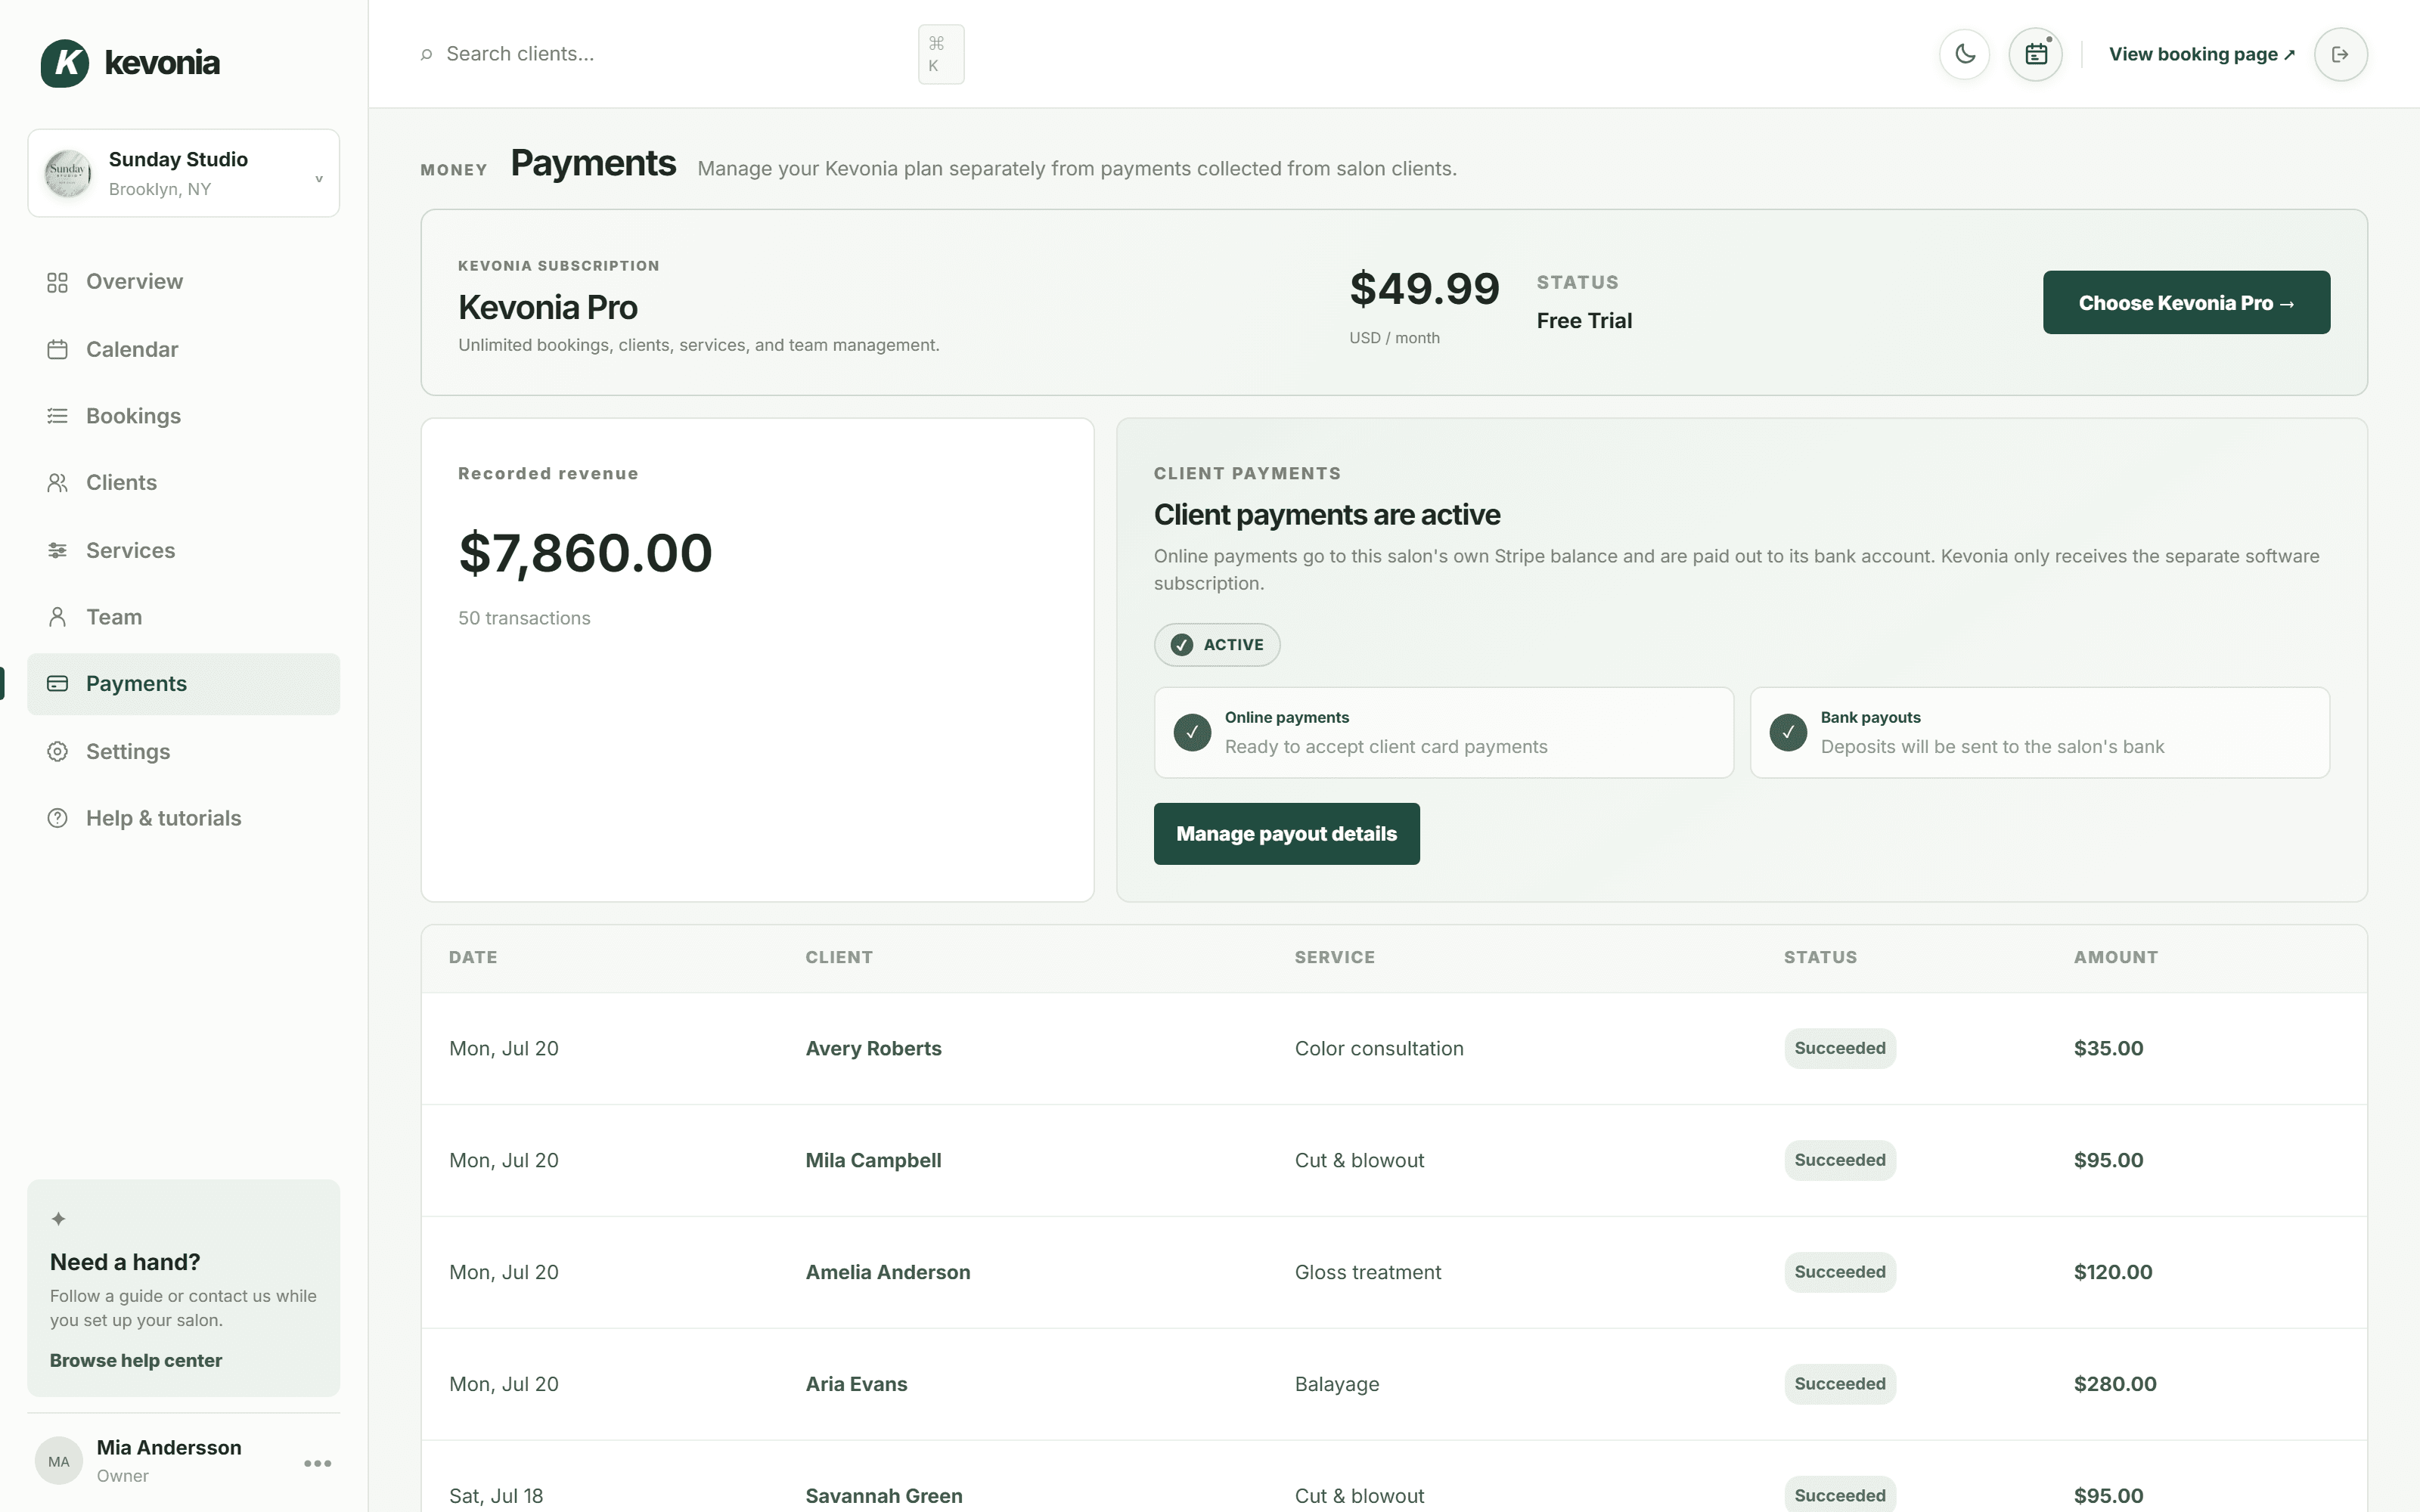This screenshot has width=2420, height=1512.
Task: Click the Bank payouts status card
Action: coord(2039,732)
